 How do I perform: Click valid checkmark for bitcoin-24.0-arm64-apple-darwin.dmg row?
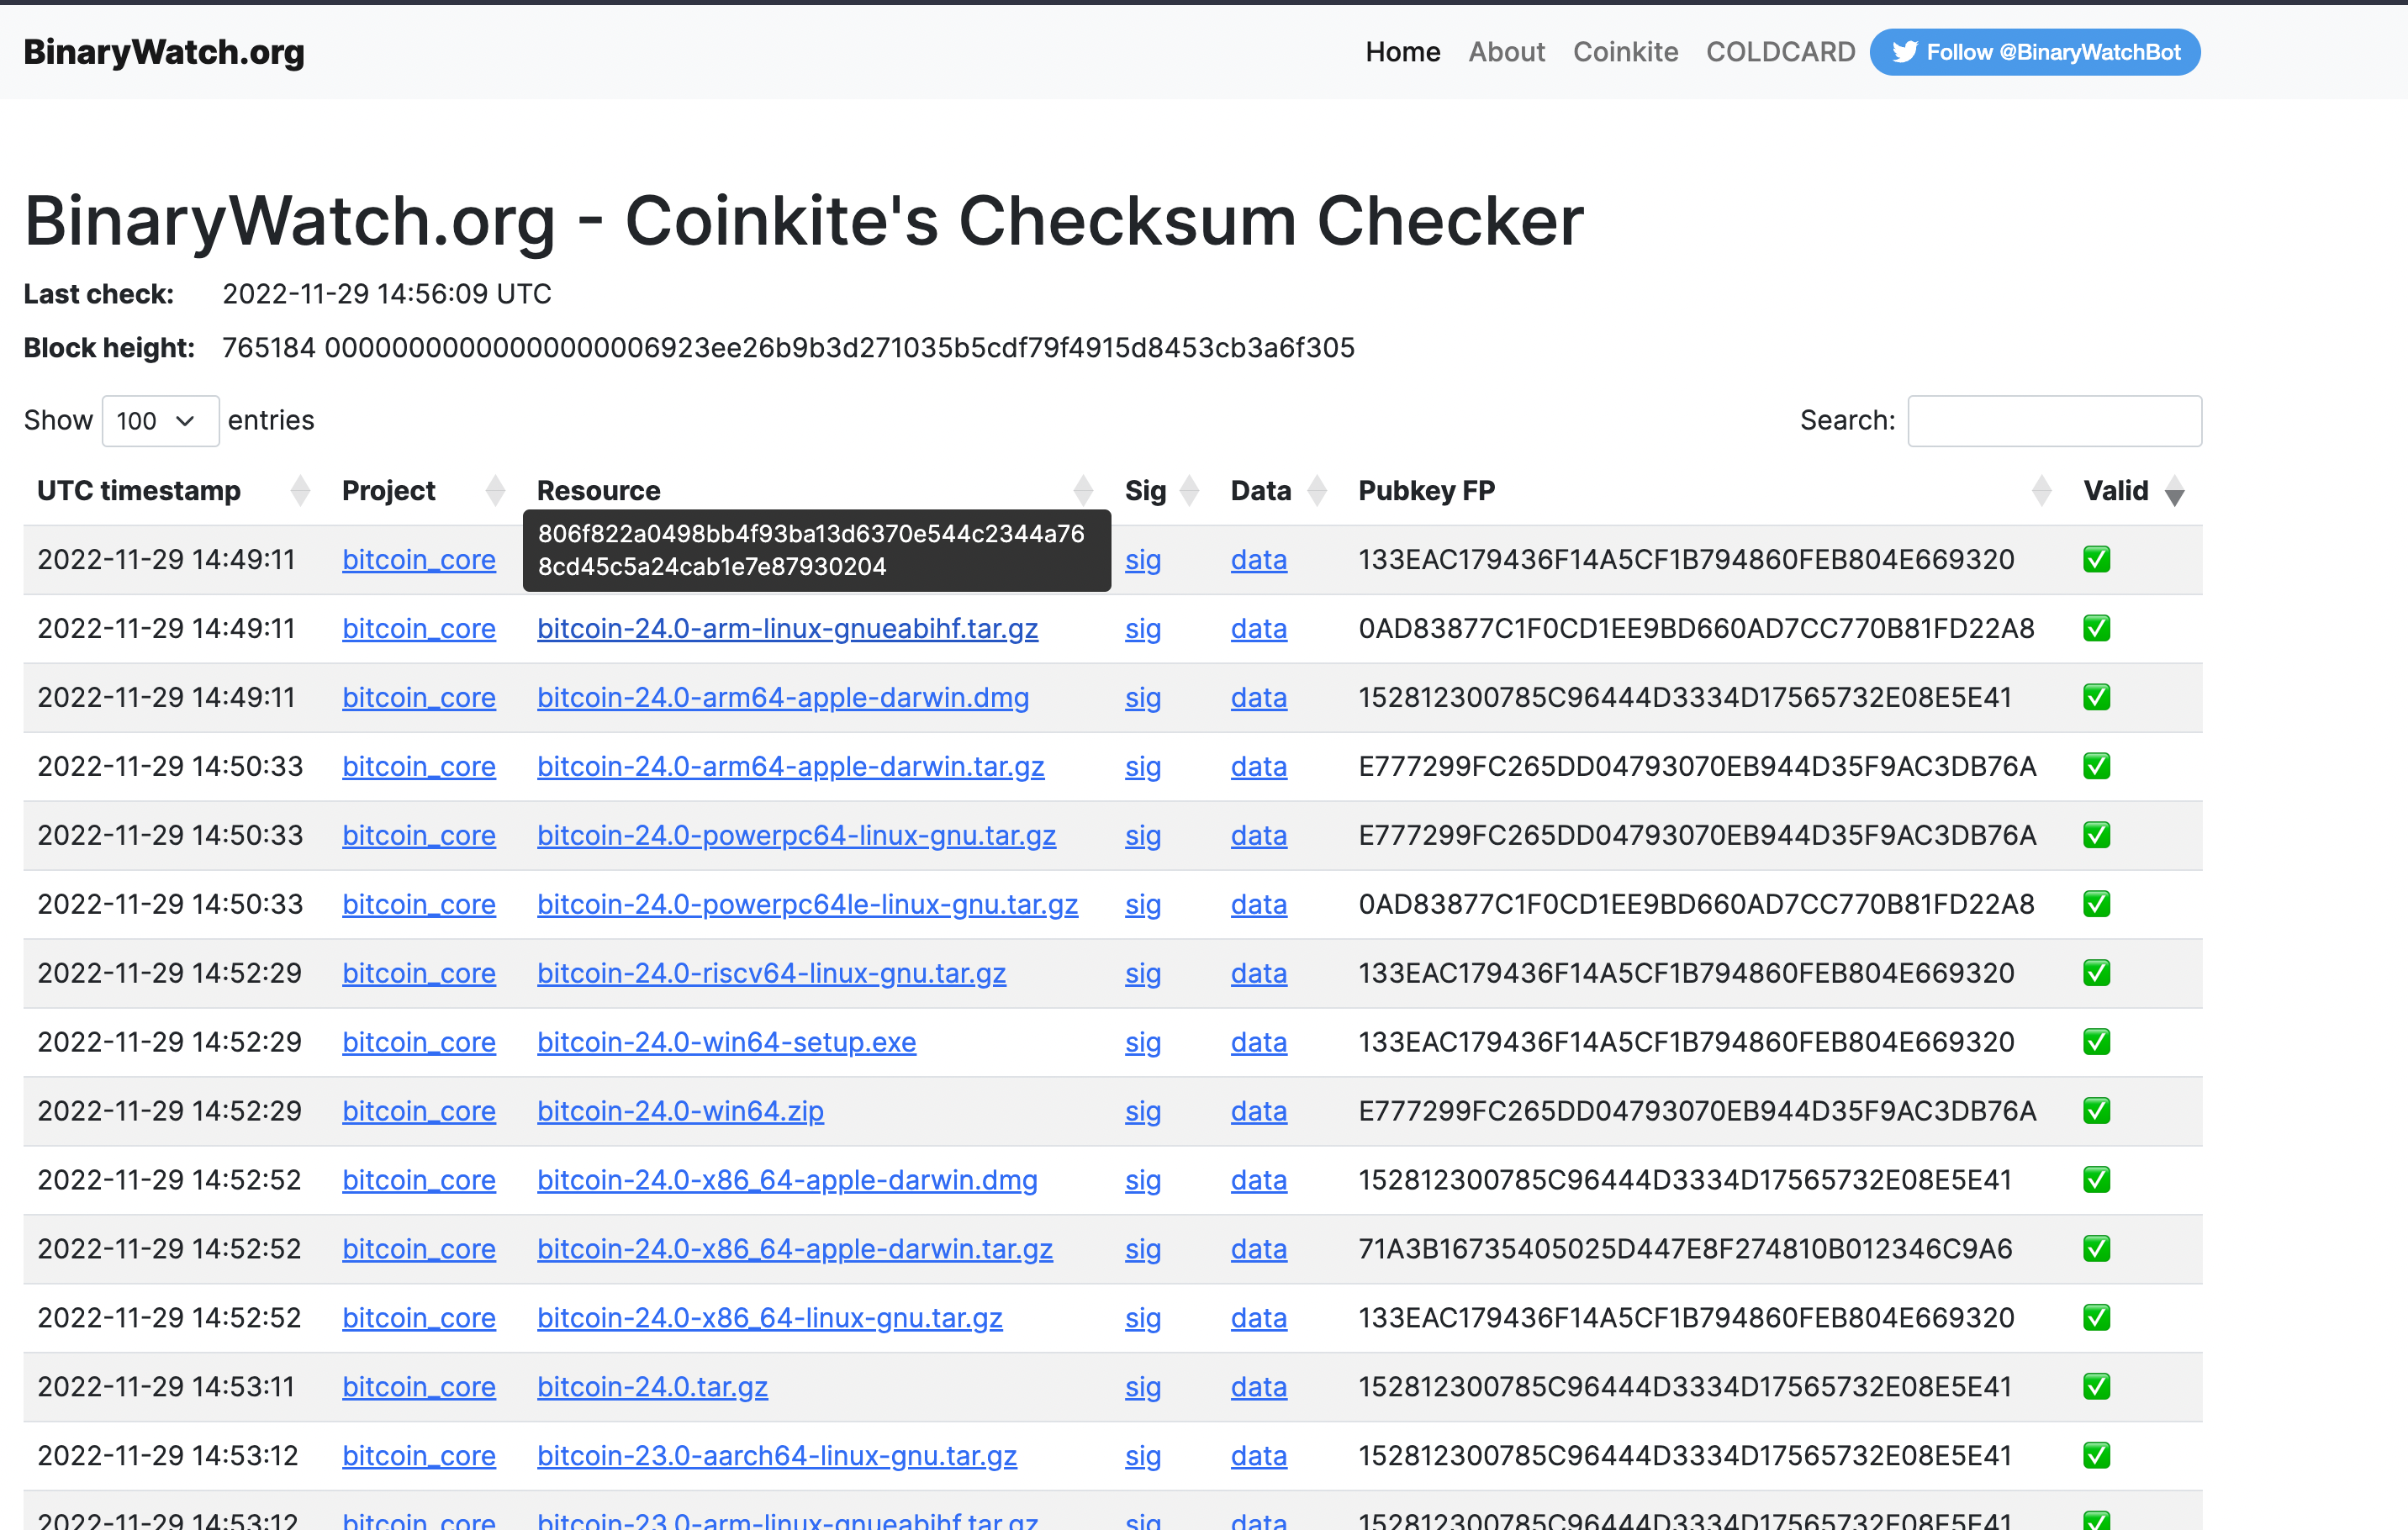tap(2097, 697)
